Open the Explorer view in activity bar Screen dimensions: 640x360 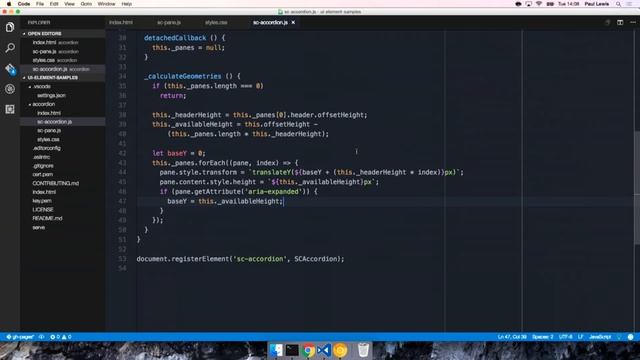(x=10, y=27)
